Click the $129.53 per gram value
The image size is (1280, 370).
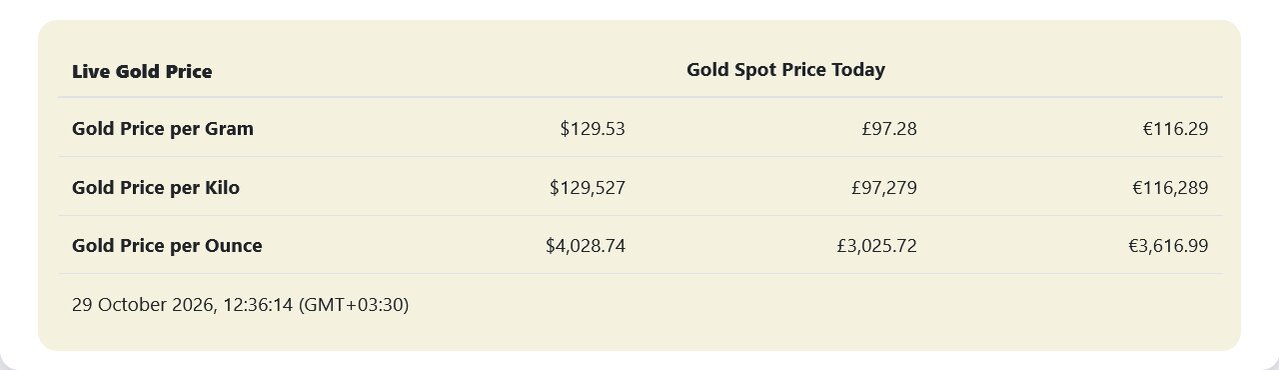(593, 129)
